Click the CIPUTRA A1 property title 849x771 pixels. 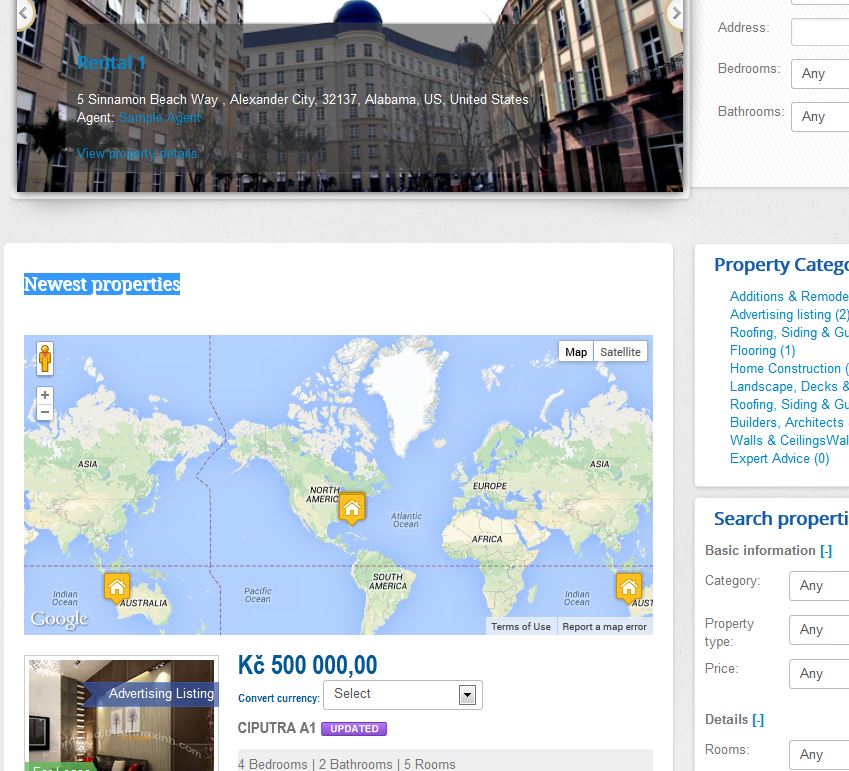click(276, 728)
